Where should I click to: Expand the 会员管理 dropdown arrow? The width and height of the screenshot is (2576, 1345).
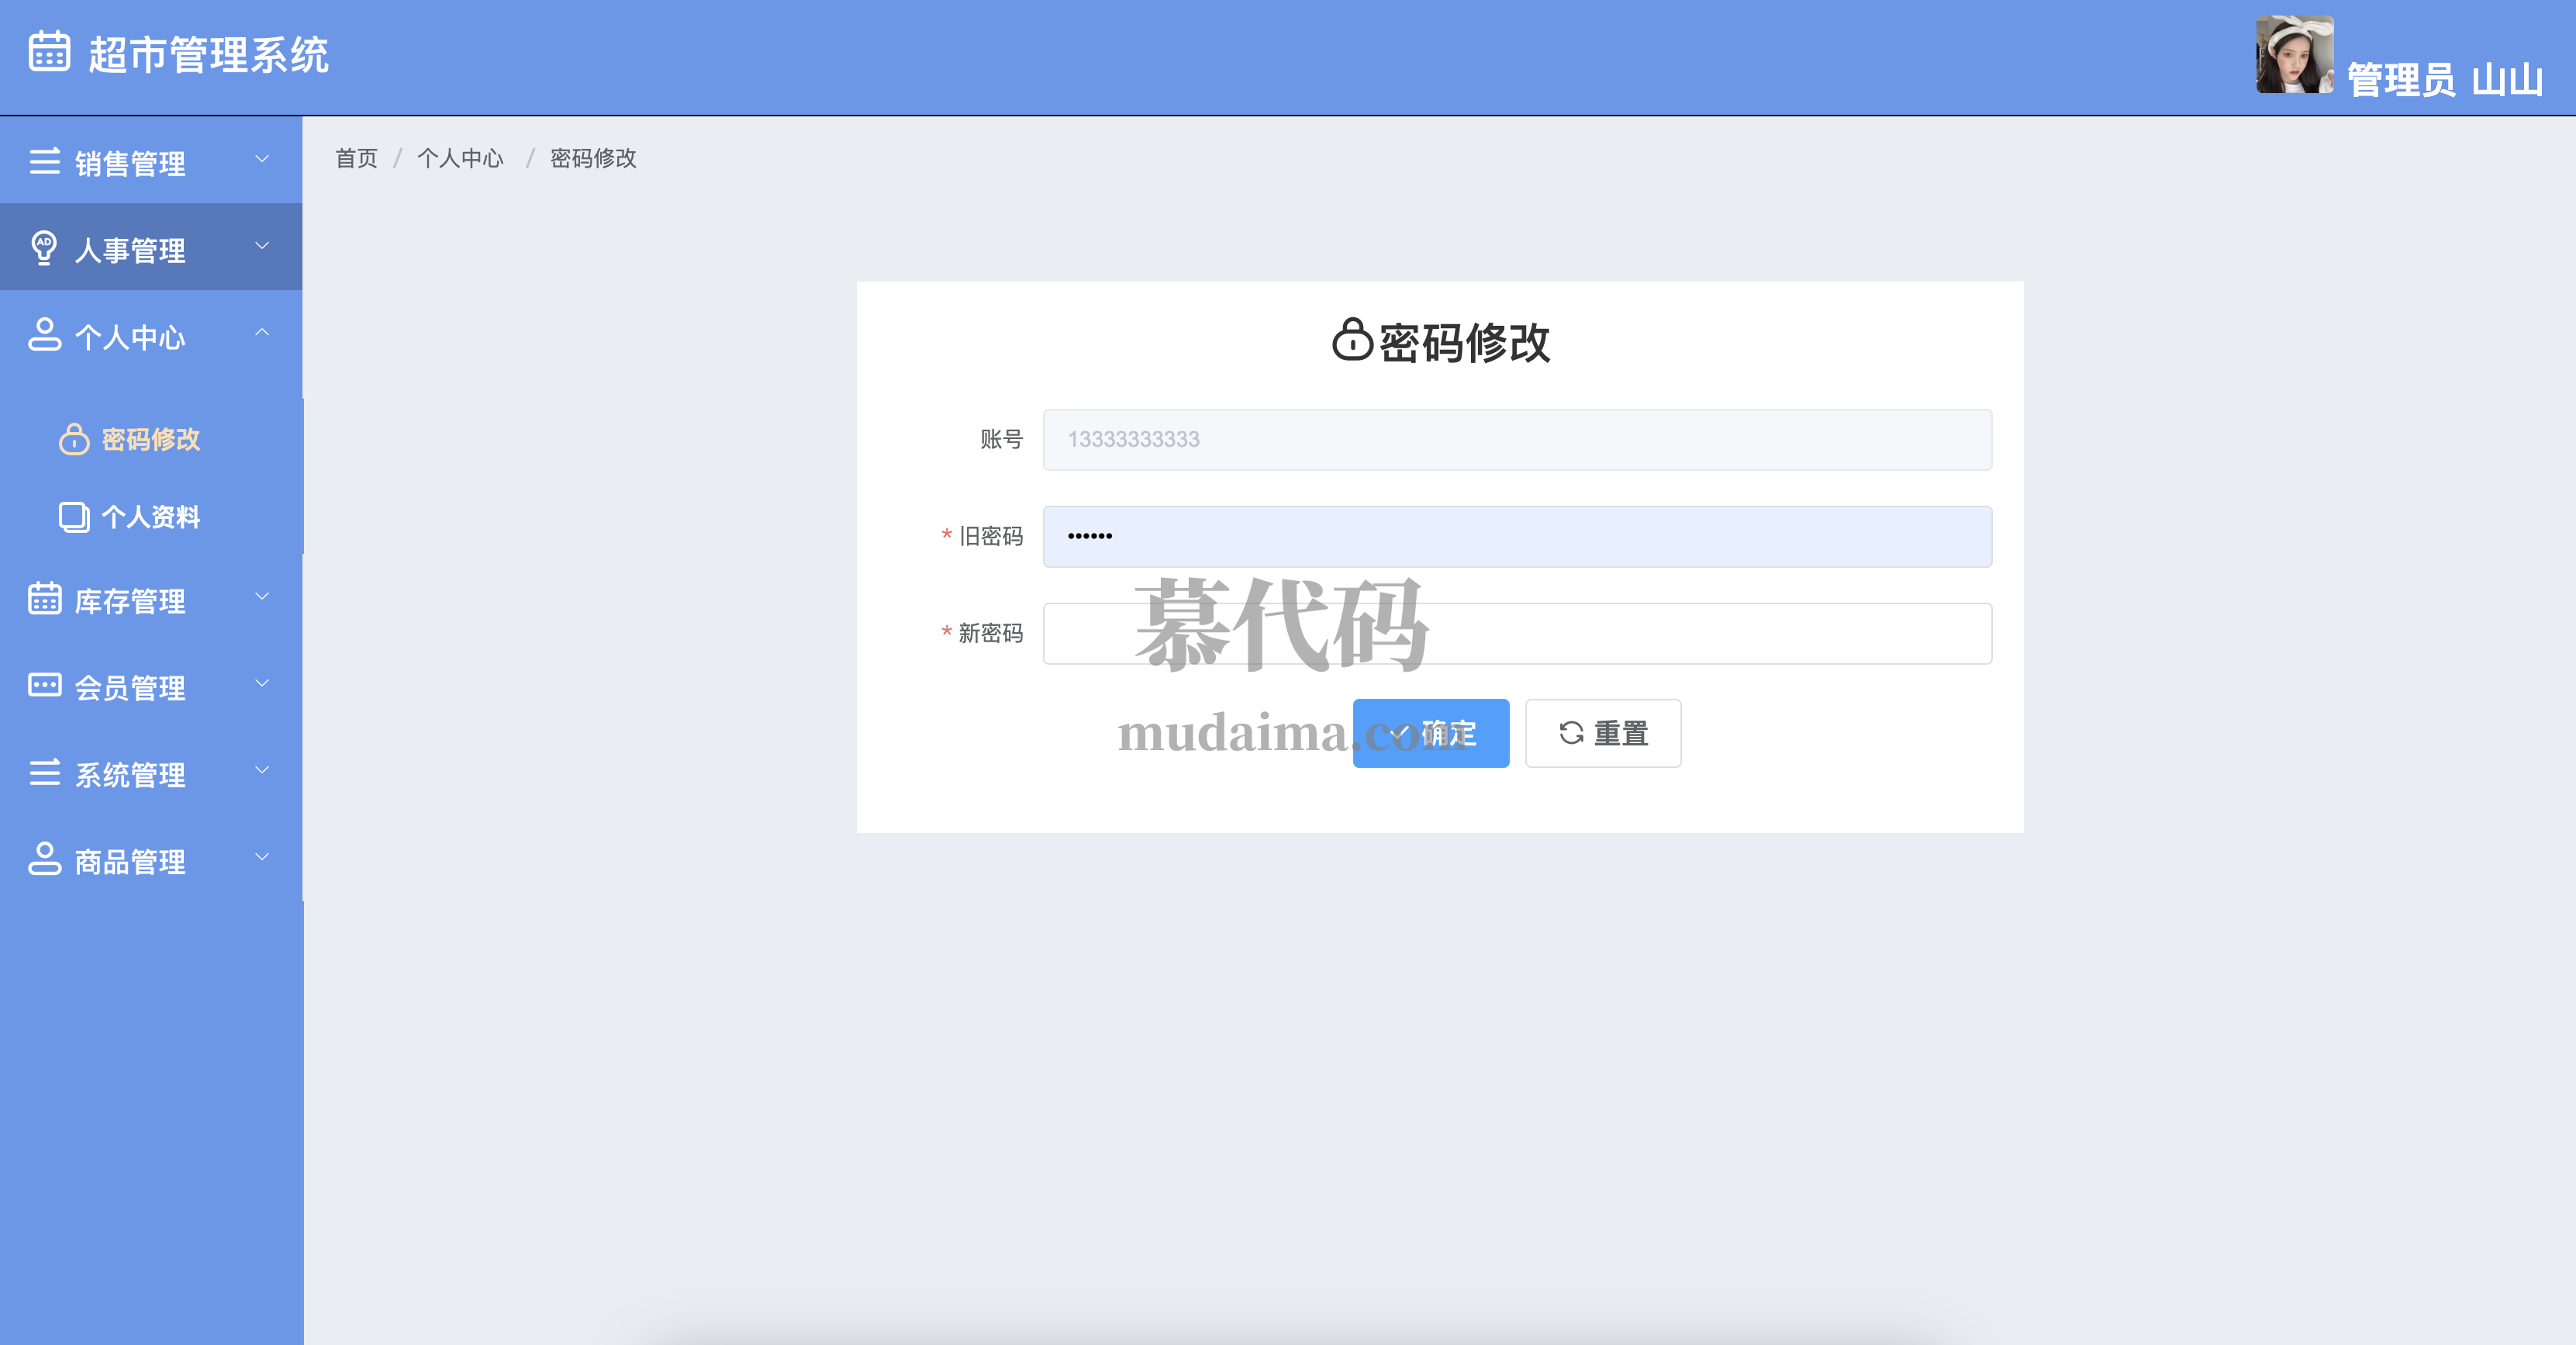[x=262, y=684]
